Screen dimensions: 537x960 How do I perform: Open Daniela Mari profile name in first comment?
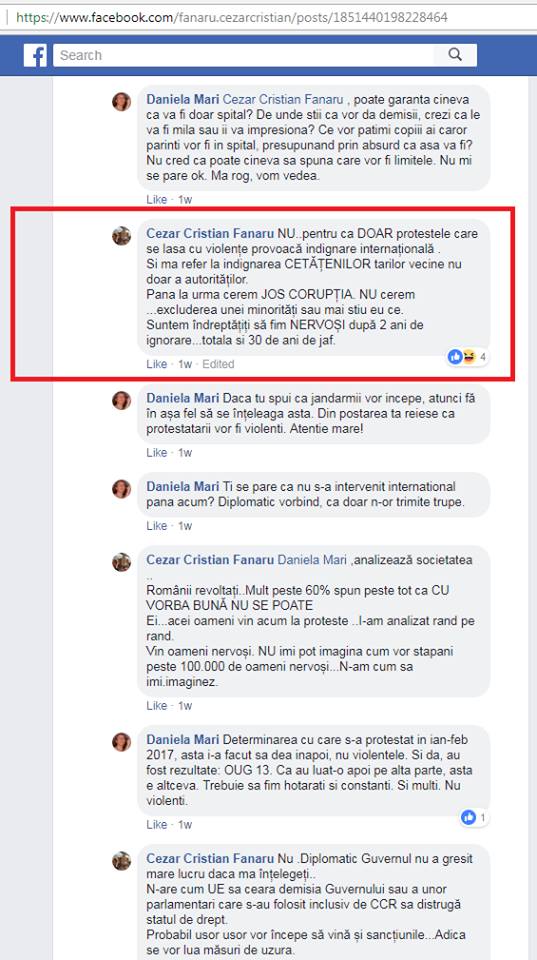182,99
